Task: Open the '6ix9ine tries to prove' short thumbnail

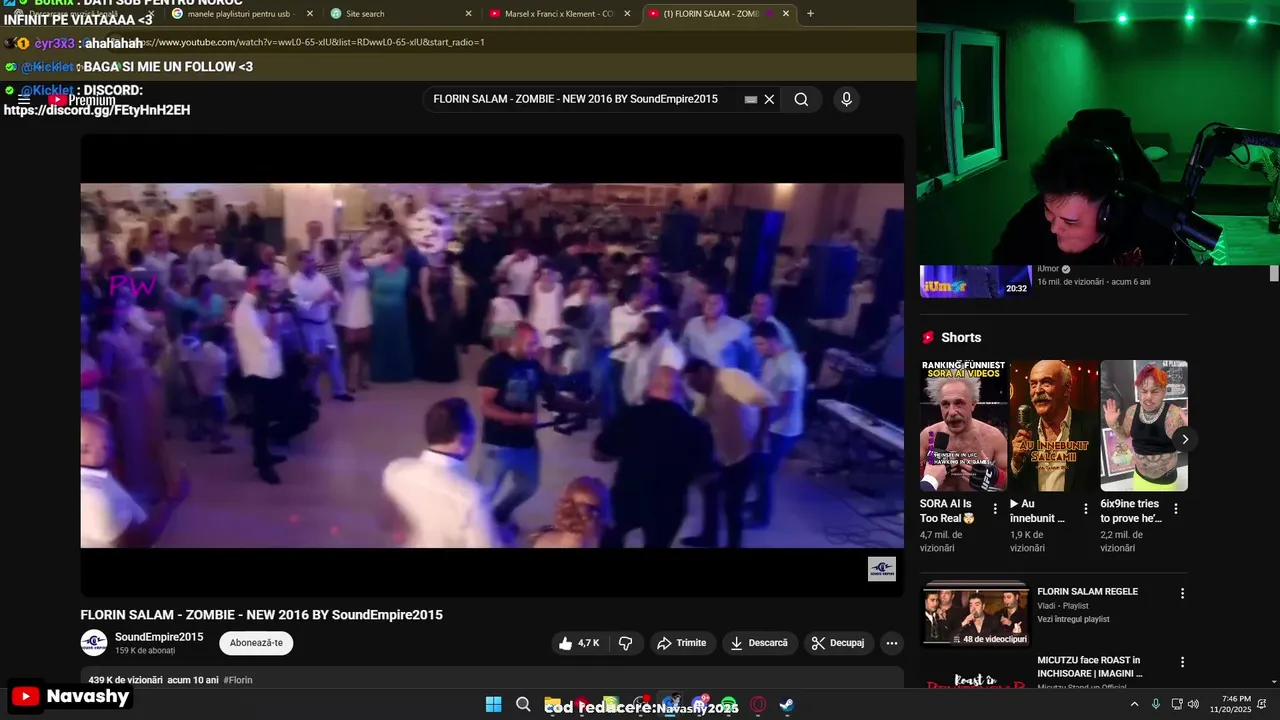Action: click(x=1144, y=426)
